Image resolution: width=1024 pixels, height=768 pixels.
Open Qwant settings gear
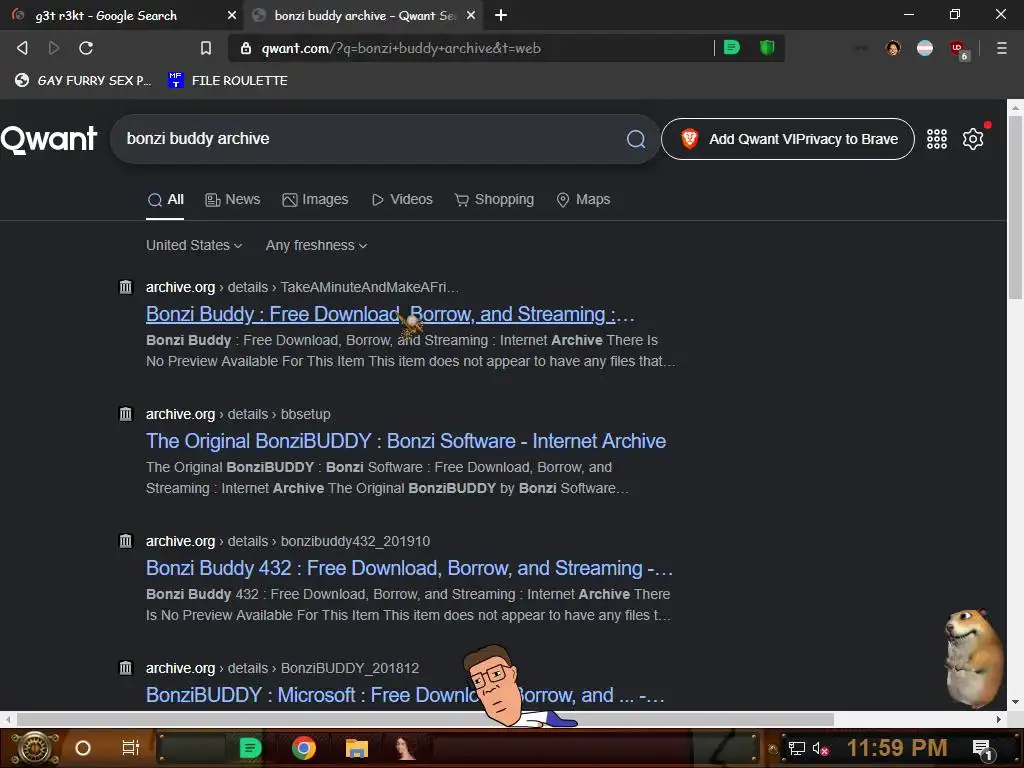[972, 138]
